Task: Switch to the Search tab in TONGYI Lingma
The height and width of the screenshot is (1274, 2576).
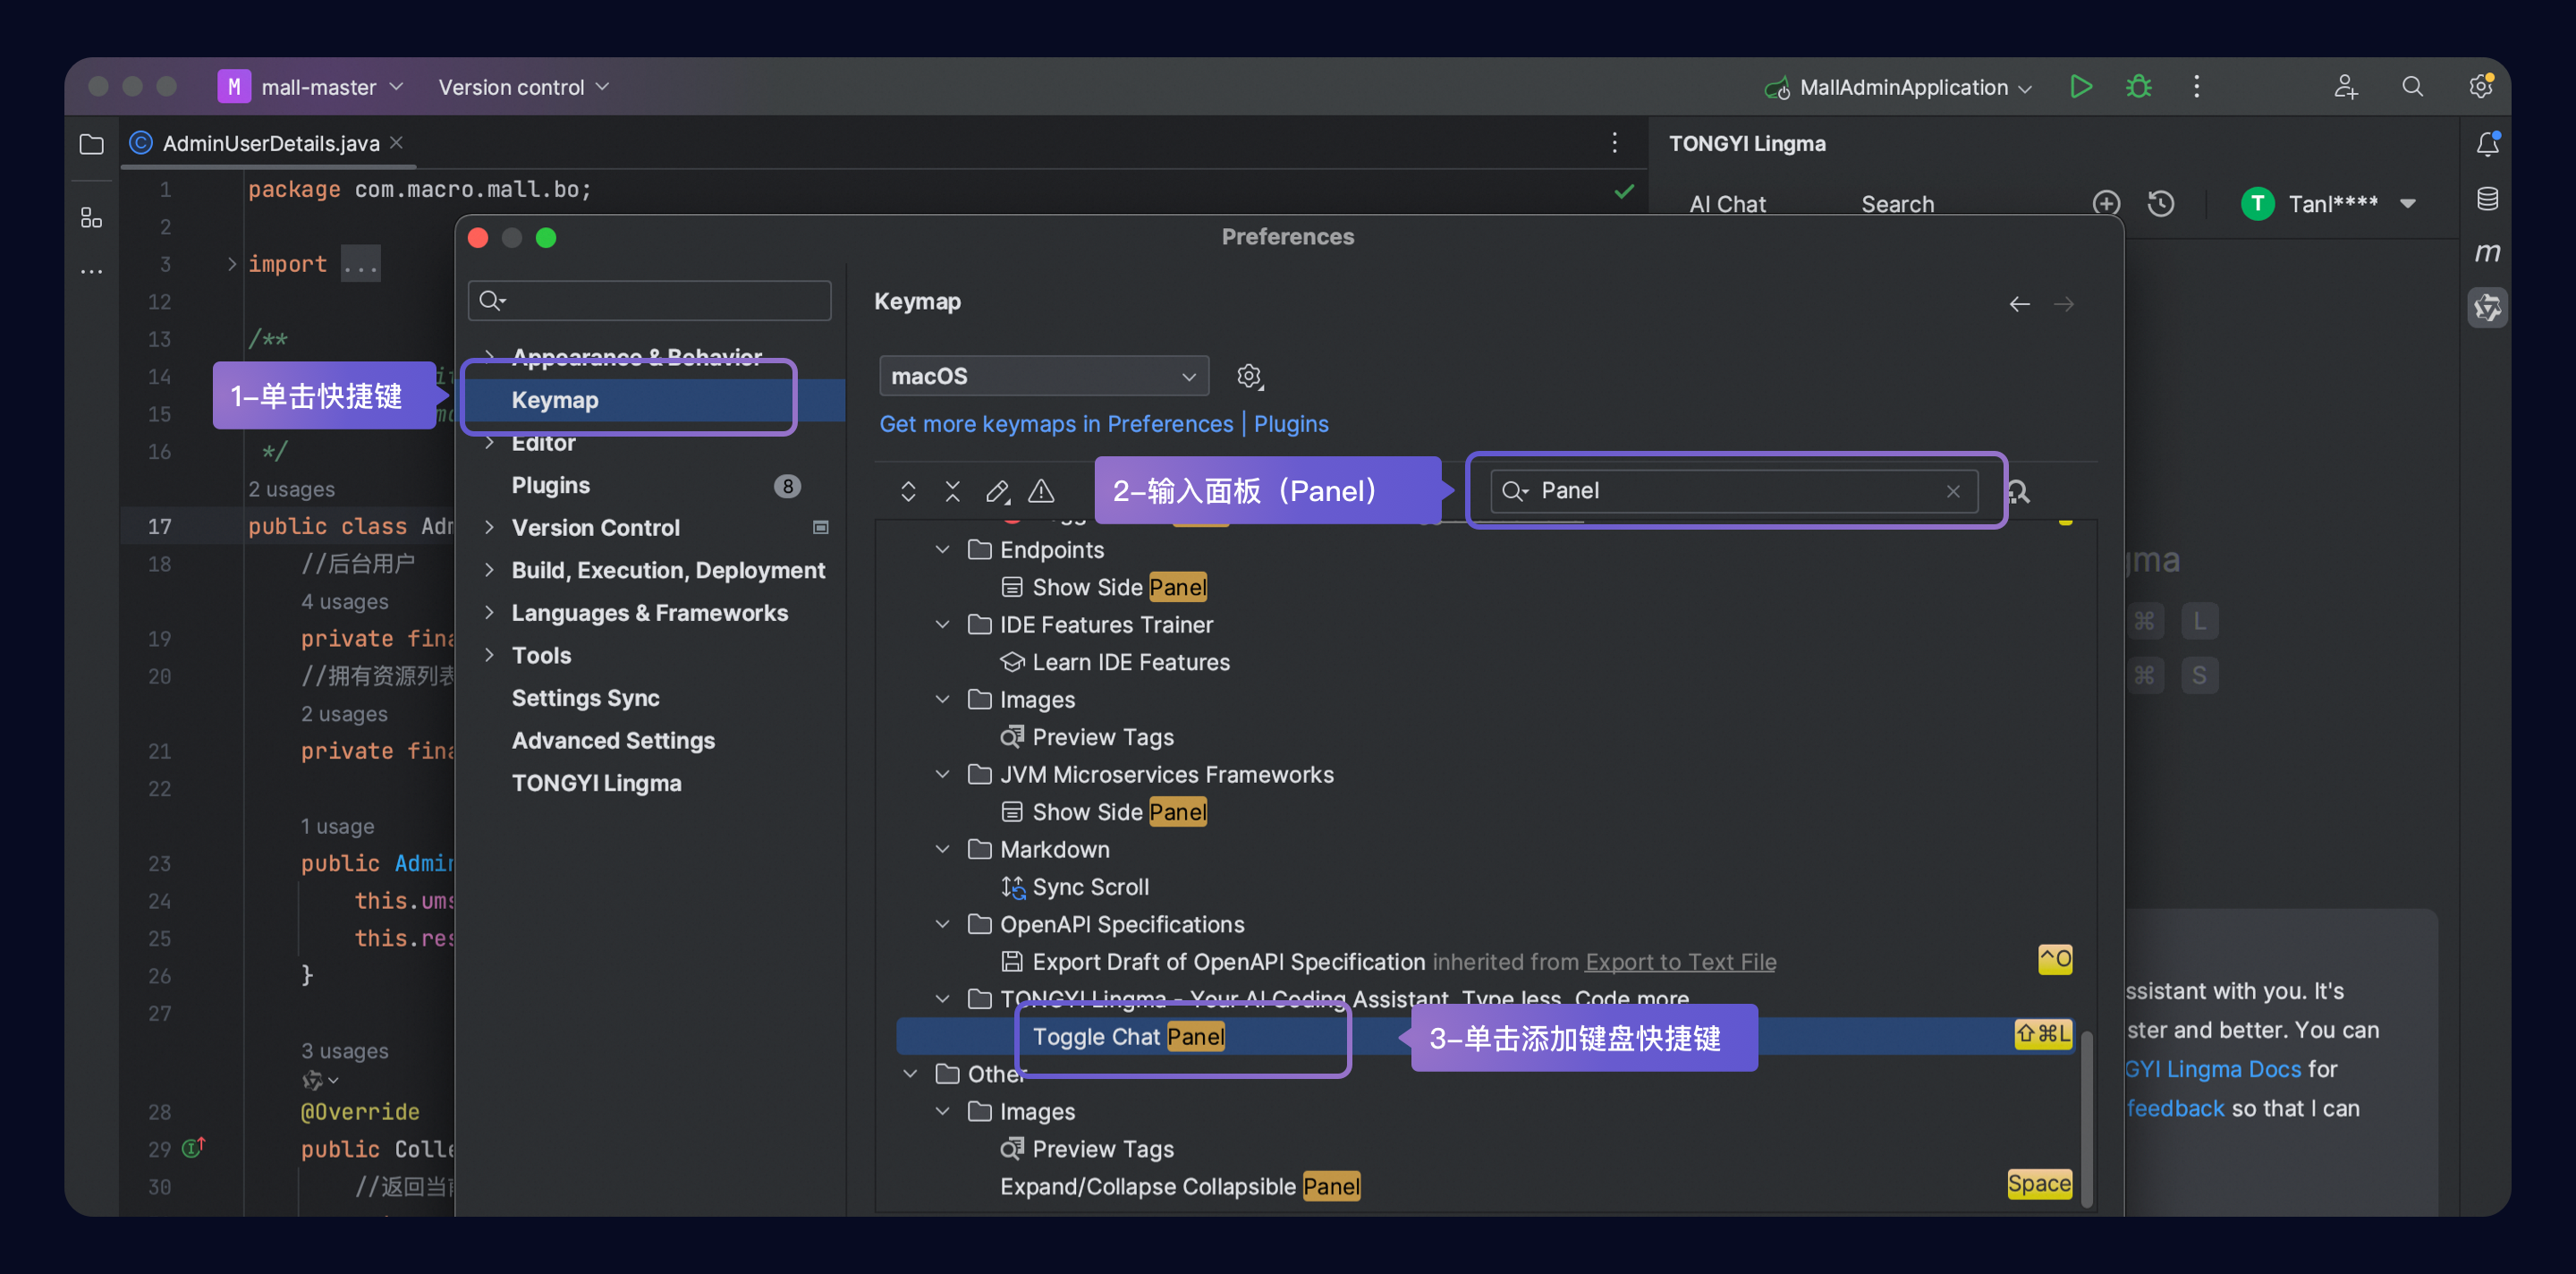Action: [1897, 204]
